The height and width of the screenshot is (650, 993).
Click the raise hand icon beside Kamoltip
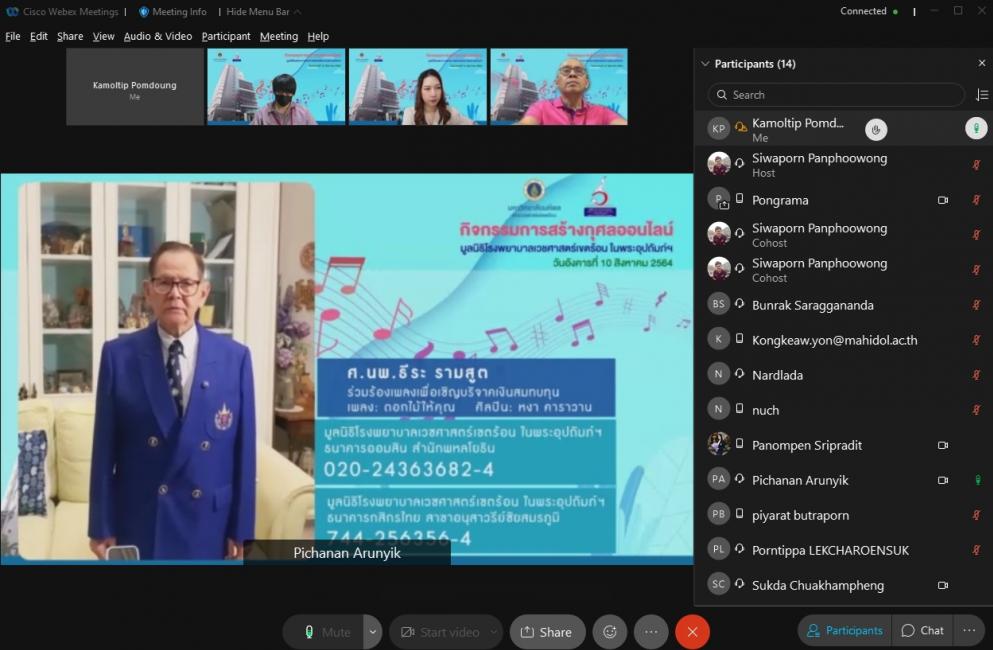coord(876,129)
